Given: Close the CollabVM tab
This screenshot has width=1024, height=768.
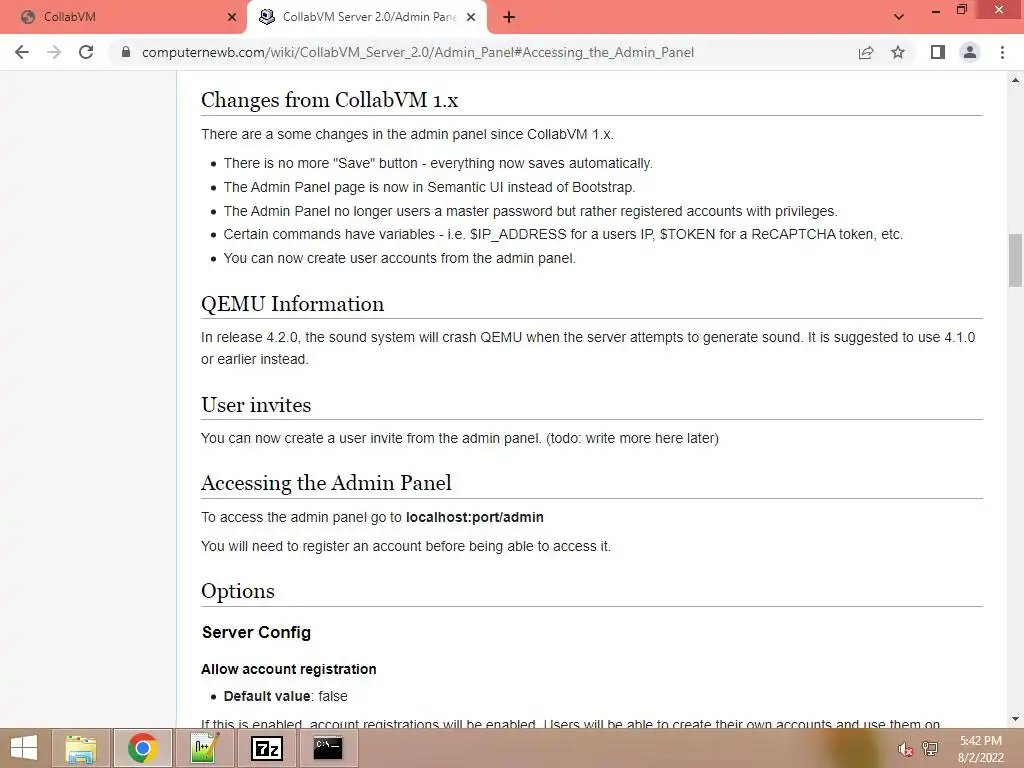Looking at the screenshot, I should 232,17.
